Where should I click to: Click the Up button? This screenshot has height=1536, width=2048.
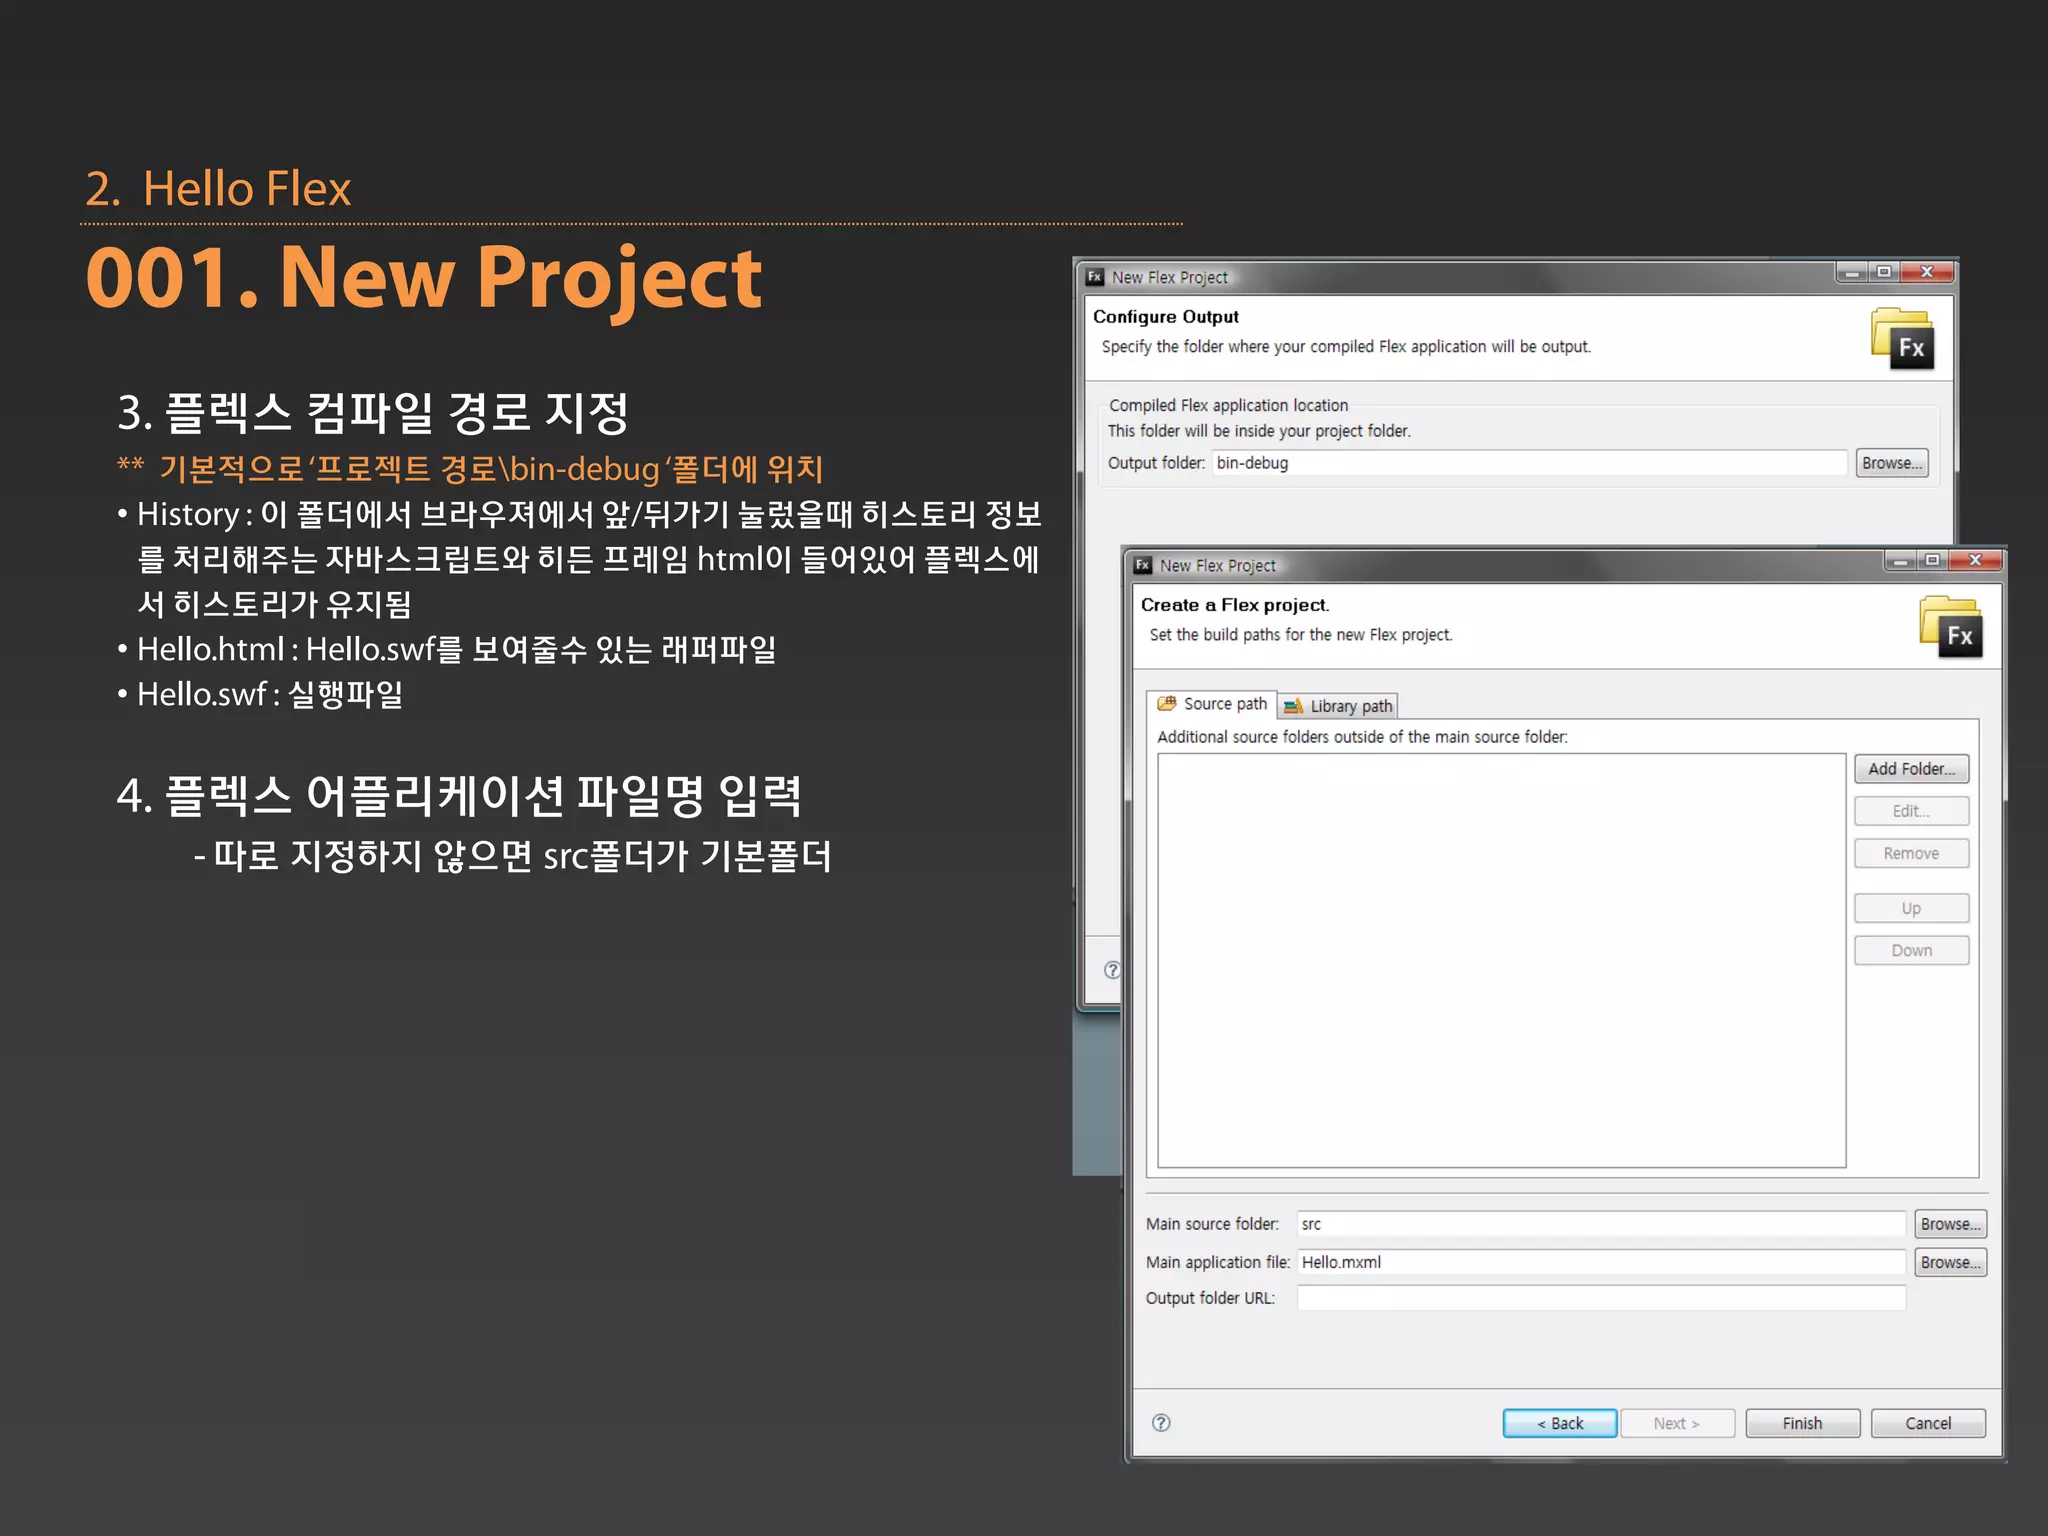click(1911, 908)
